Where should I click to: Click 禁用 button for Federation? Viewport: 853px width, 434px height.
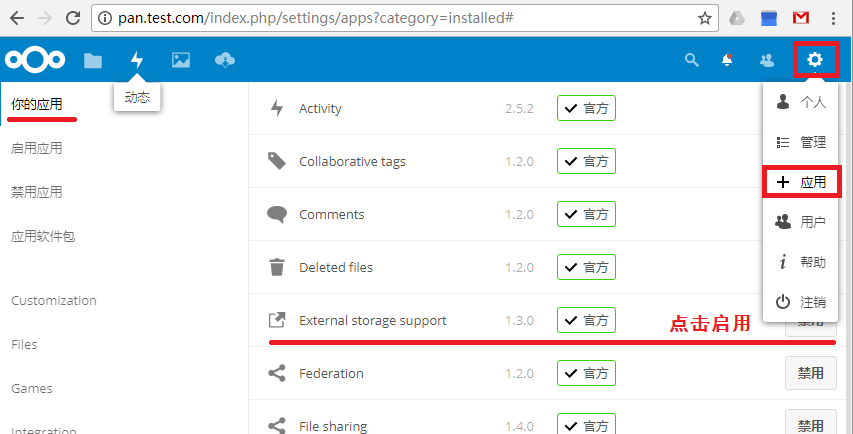point(810,373)
